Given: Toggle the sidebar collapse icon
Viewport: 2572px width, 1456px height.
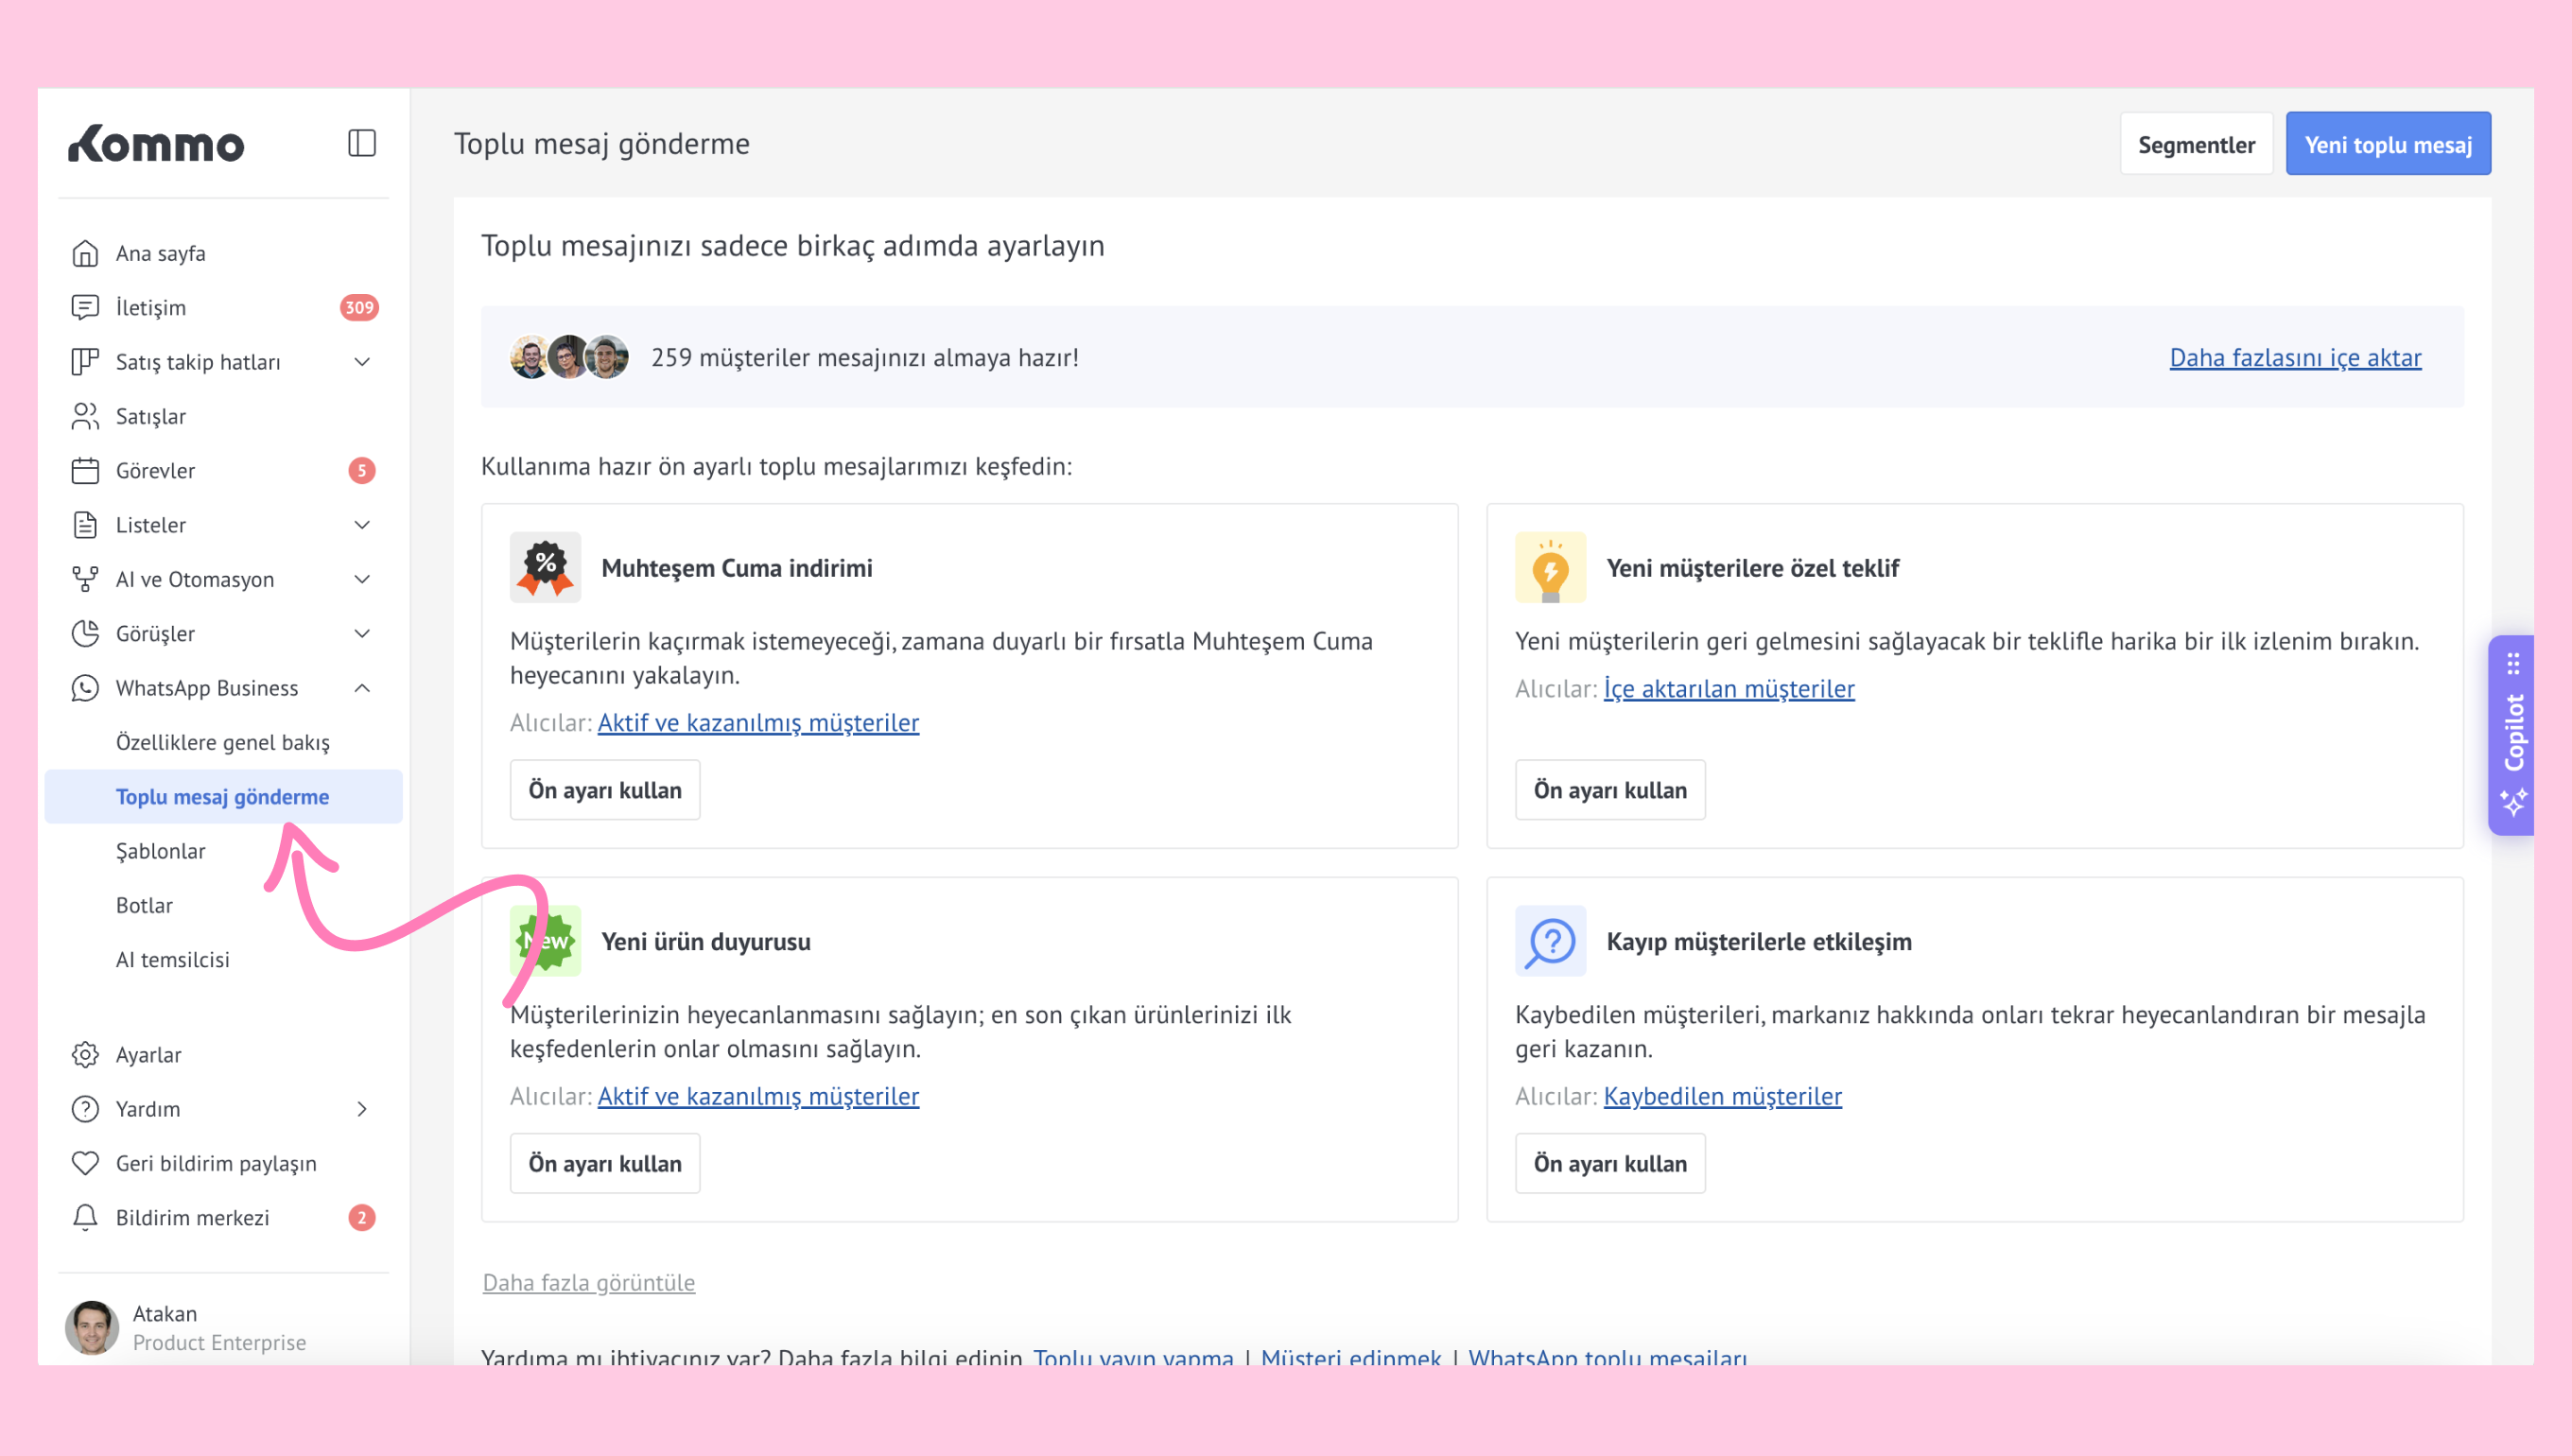Looking at the screenshot, I should pyautogui.click(x=361, y=143).
